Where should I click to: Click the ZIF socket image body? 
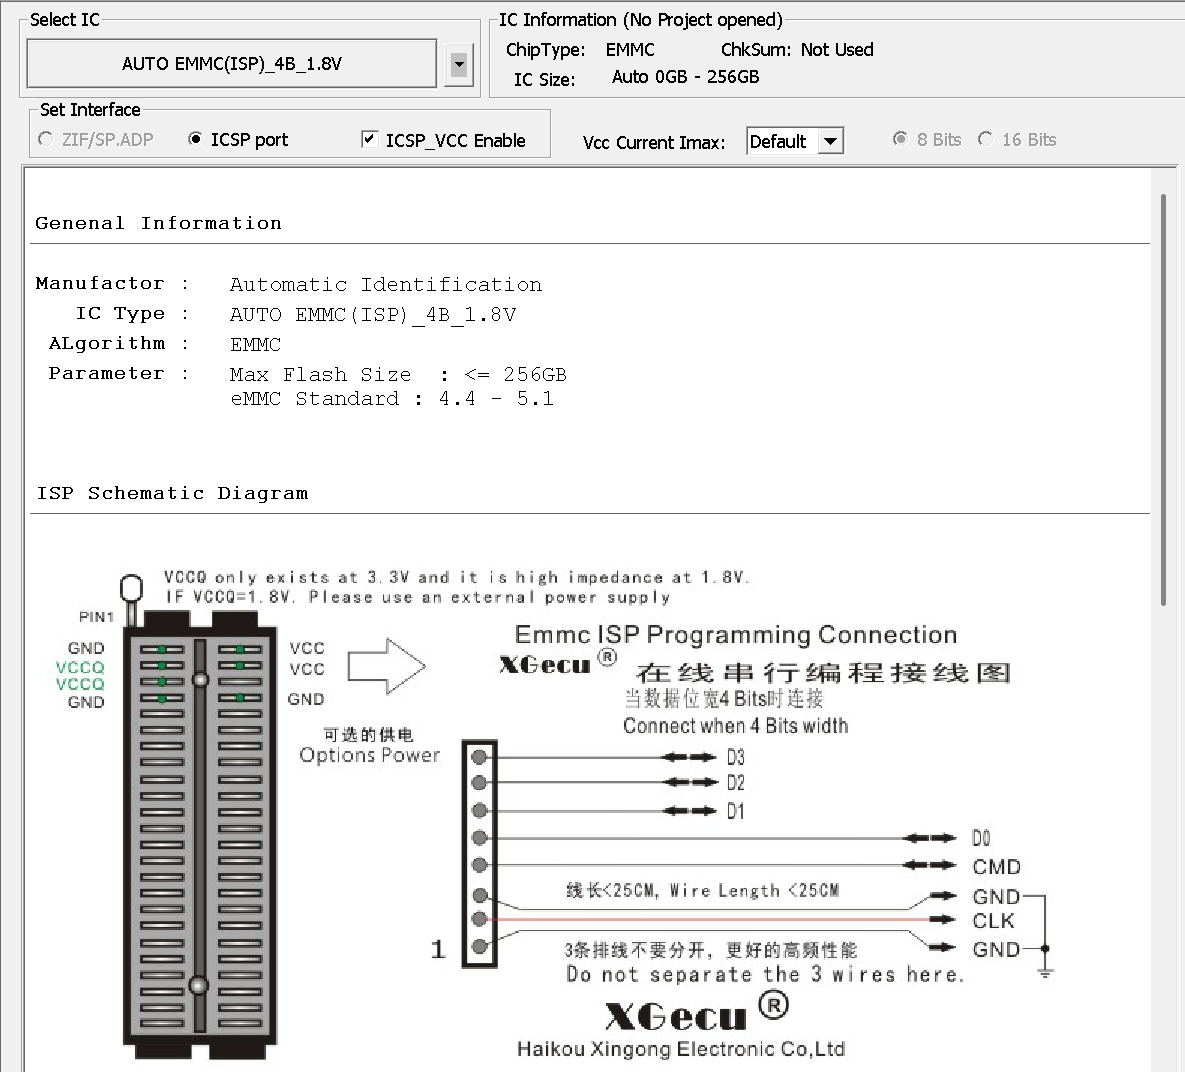200,840
